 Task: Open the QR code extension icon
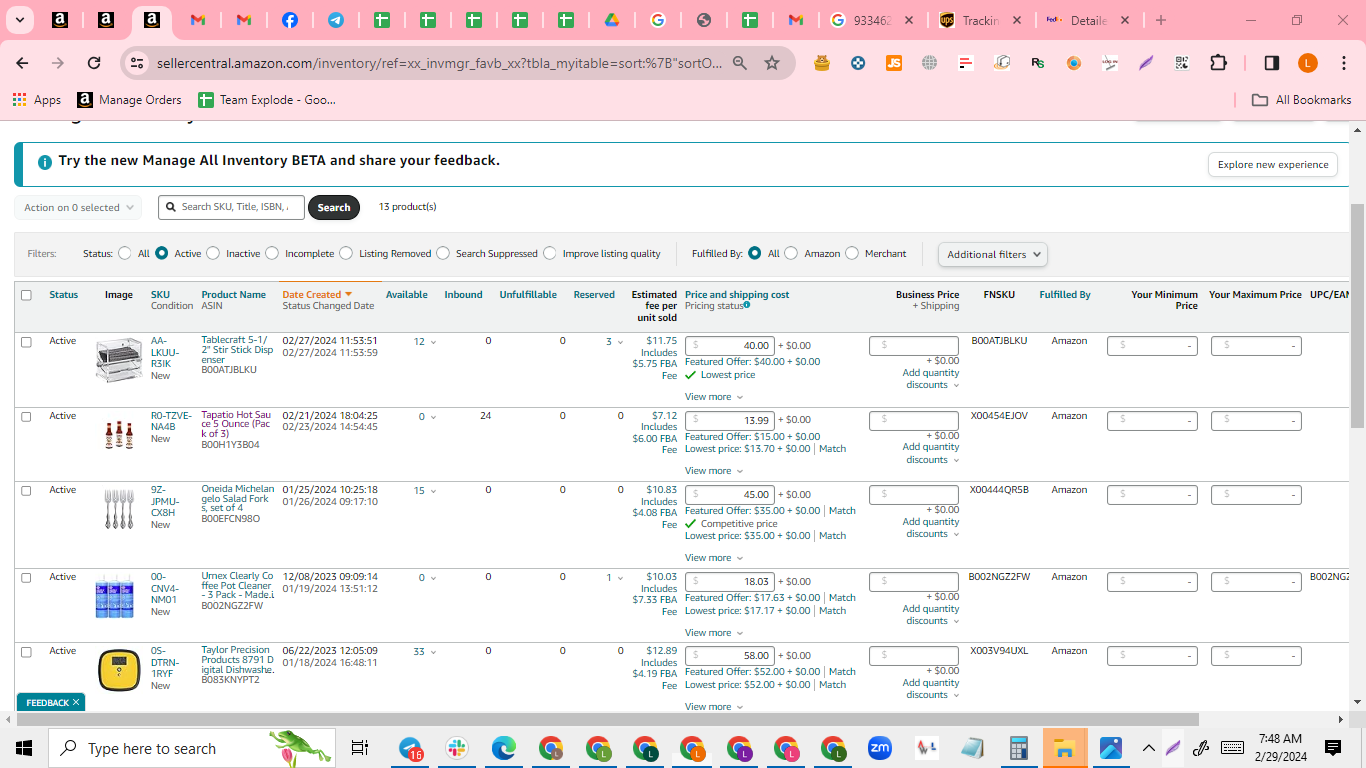pos(1182,63)
